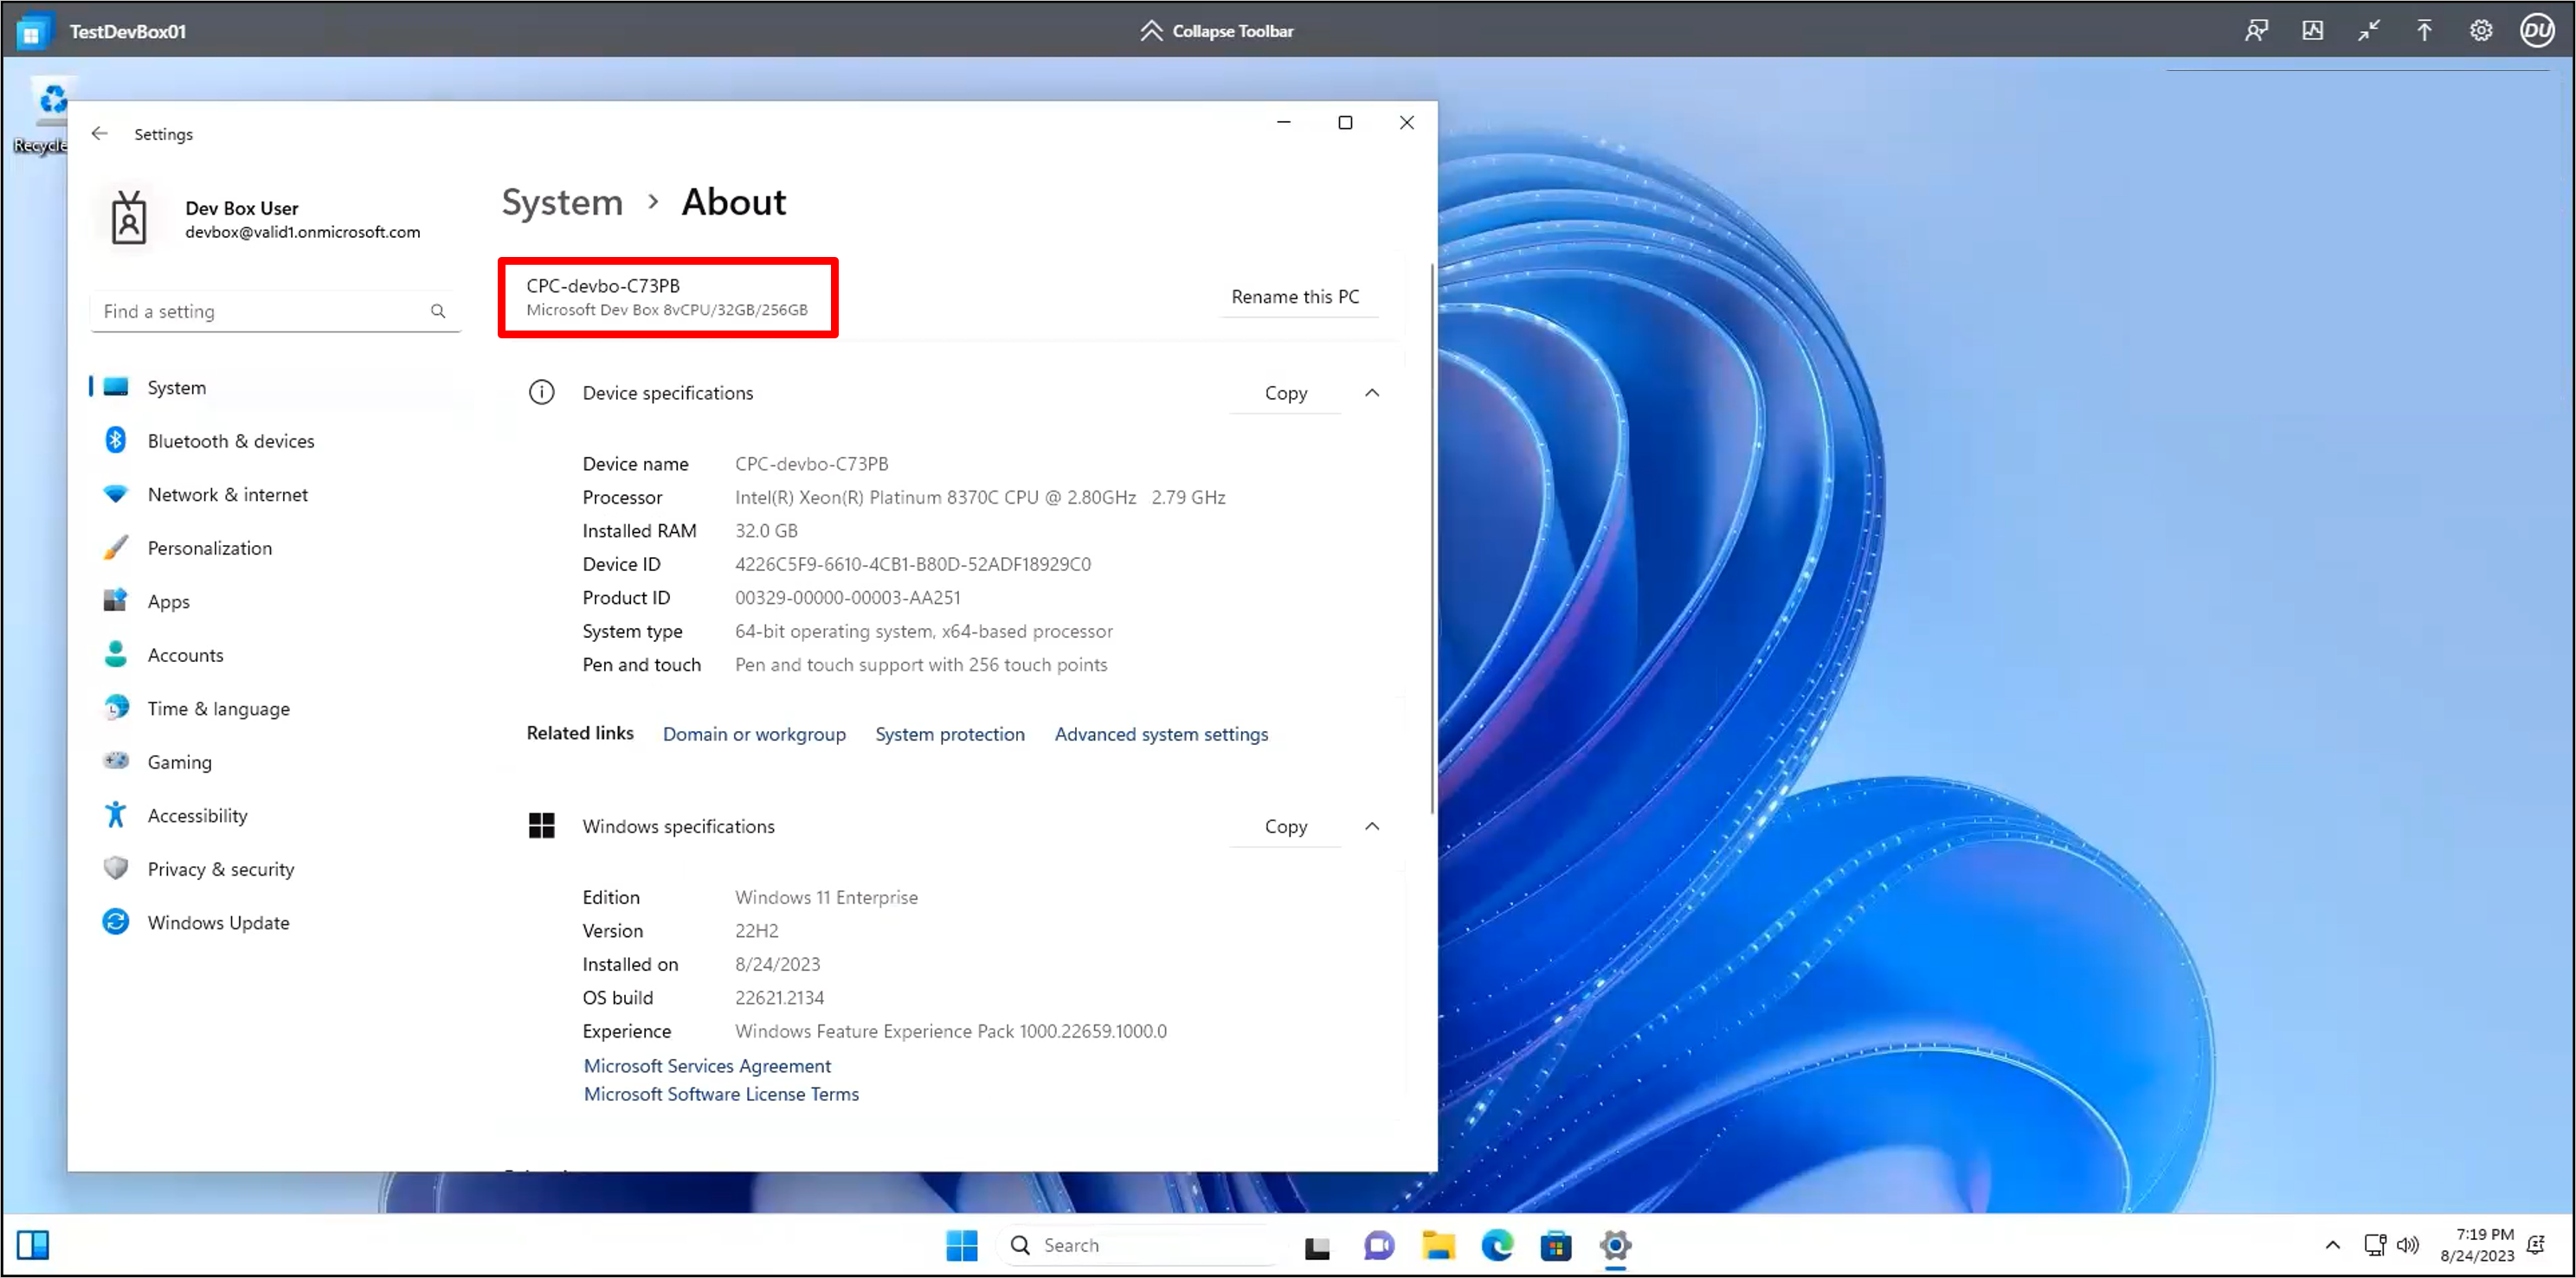
Task: Copy the Device specifications
Action: click(1285, 393)
